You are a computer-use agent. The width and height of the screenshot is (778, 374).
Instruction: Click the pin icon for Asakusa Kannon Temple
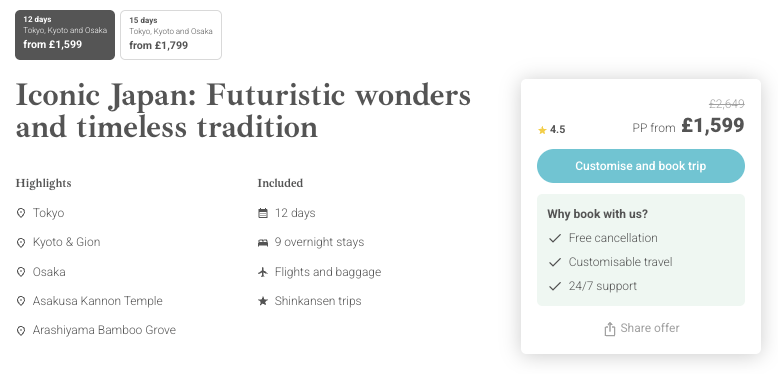21,301
